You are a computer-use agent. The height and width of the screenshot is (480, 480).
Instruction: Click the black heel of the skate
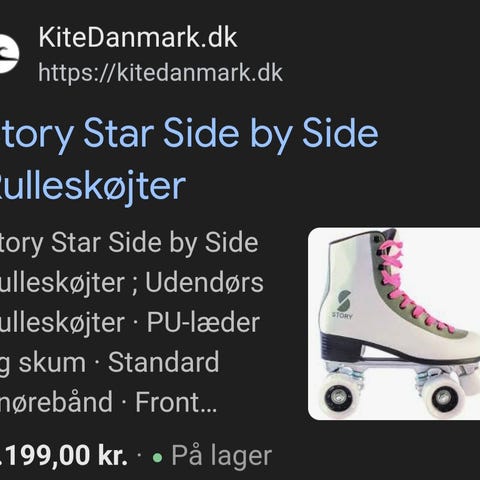[341, 347]
